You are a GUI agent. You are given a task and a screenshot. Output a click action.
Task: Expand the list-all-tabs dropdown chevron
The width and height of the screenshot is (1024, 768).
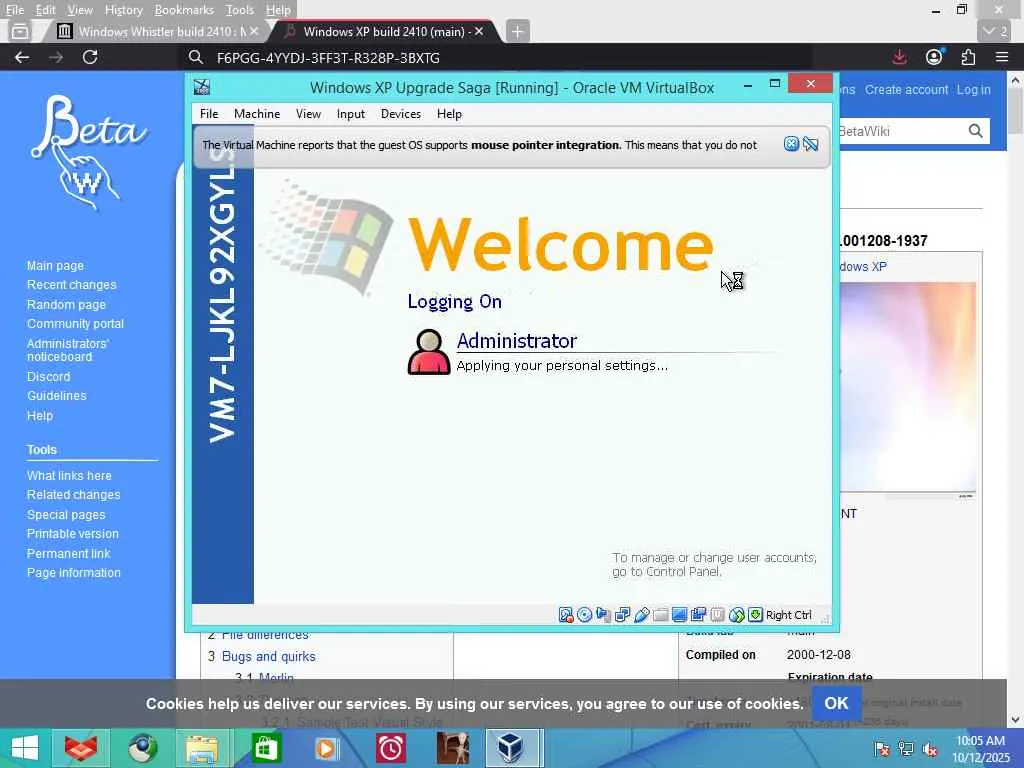pos(995,31)
